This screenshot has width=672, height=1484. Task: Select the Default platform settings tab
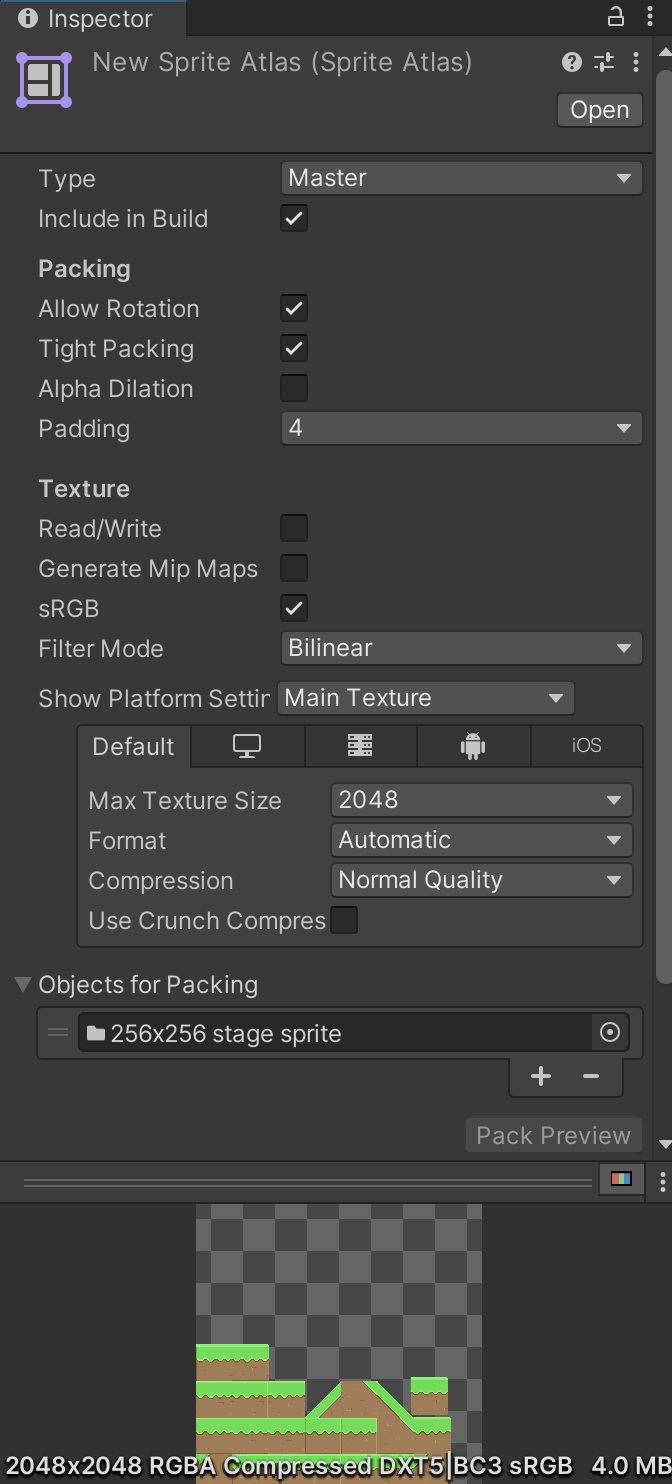(133, 745)
